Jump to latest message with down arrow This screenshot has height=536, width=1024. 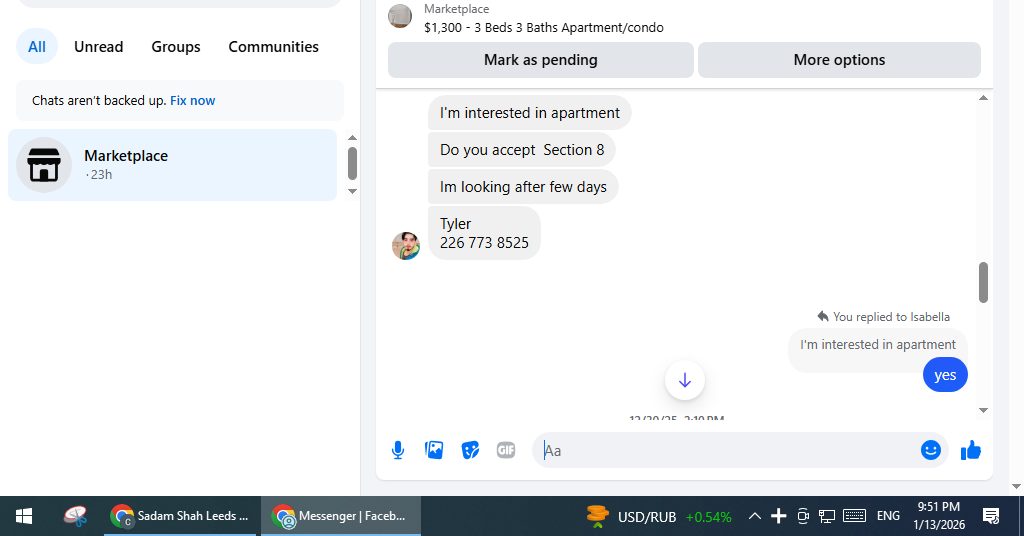(684, 380)
